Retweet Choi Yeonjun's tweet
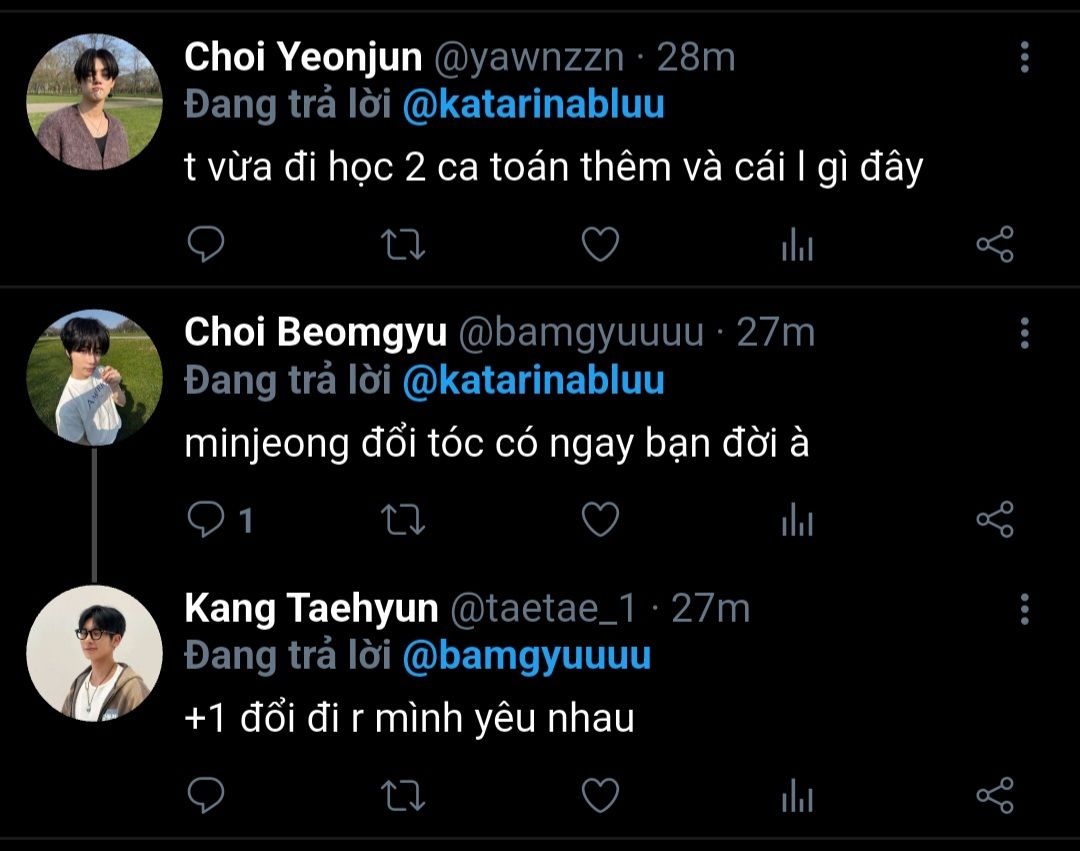This screenshot has width=1080, height=851. [404, 244]
